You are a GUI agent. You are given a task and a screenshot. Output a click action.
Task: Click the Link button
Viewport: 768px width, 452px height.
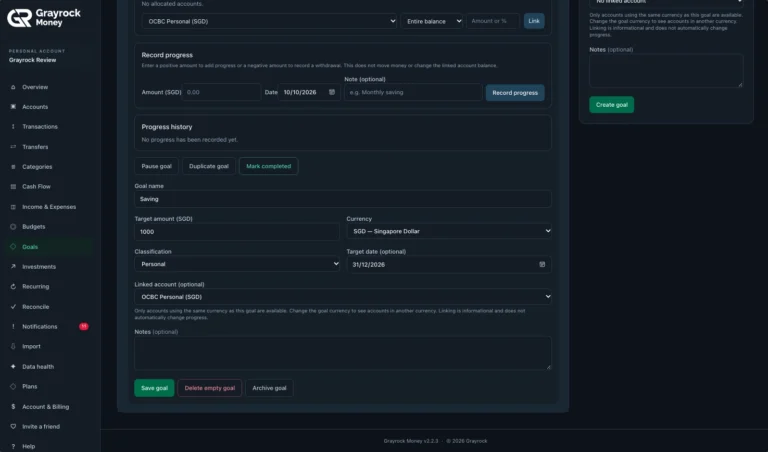point(534,21)
